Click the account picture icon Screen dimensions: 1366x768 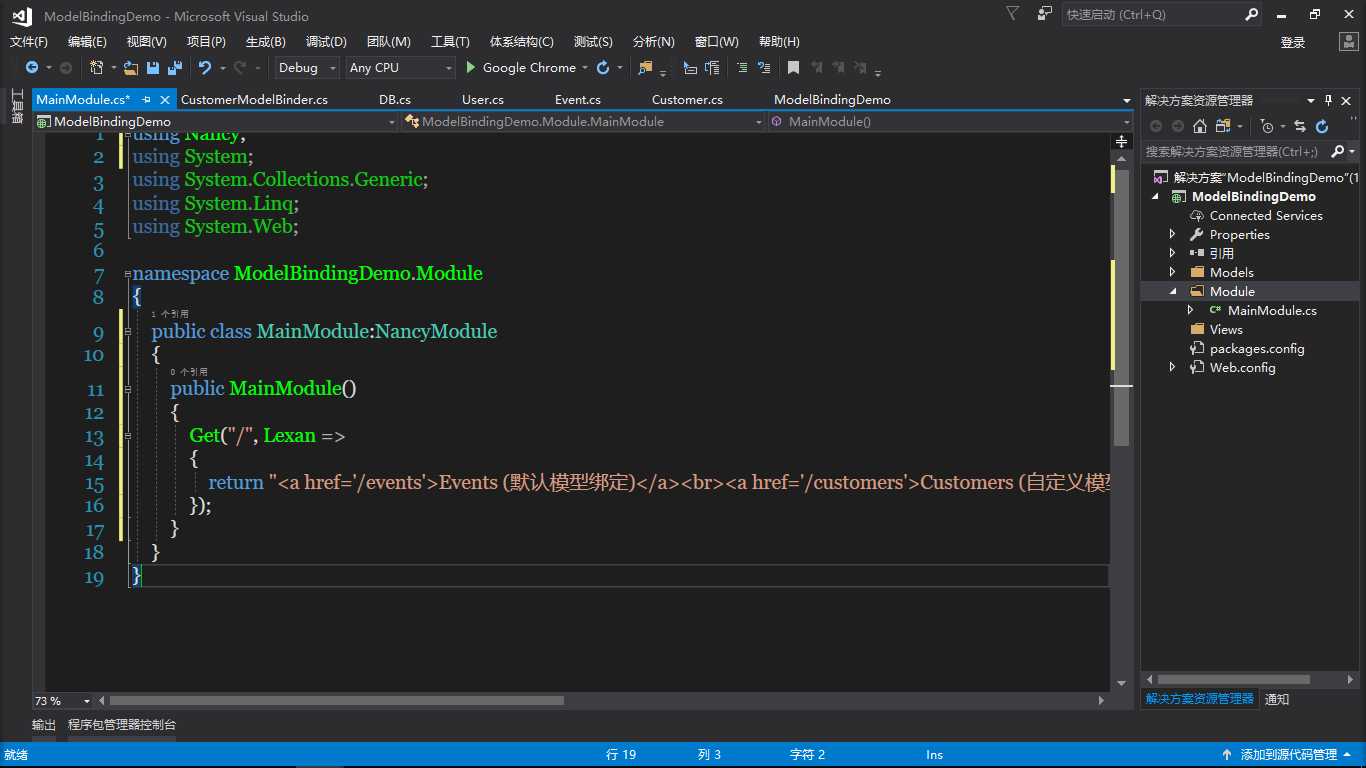pyautogui.click(x=1348, y=41)
